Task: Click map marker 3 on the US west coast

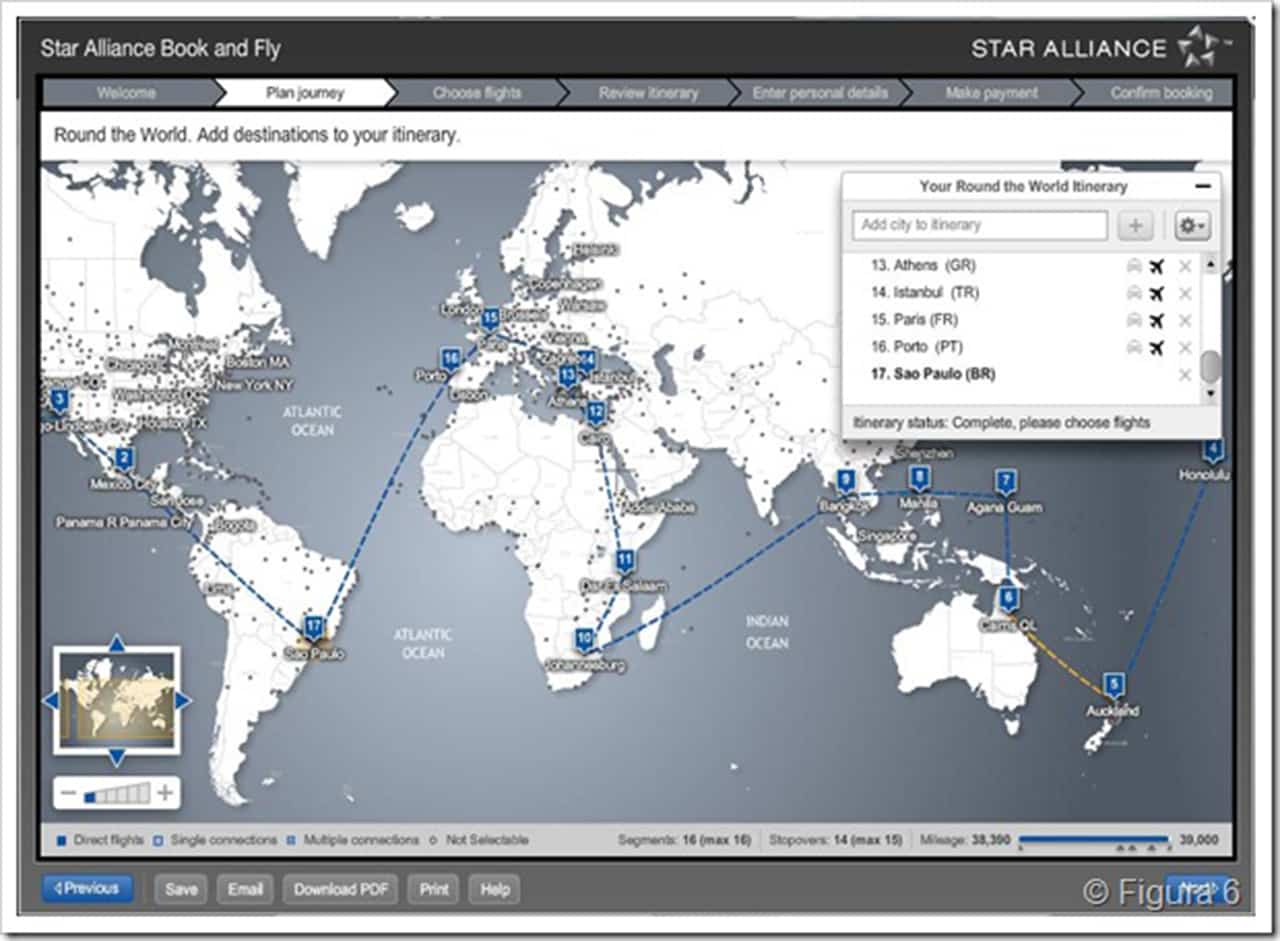Action: [60, 402]
